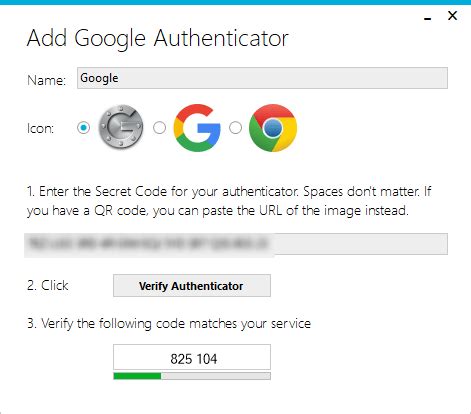Minimize the Add Google Authenticator window
The image size is (471, 414).
pos(428,19)
